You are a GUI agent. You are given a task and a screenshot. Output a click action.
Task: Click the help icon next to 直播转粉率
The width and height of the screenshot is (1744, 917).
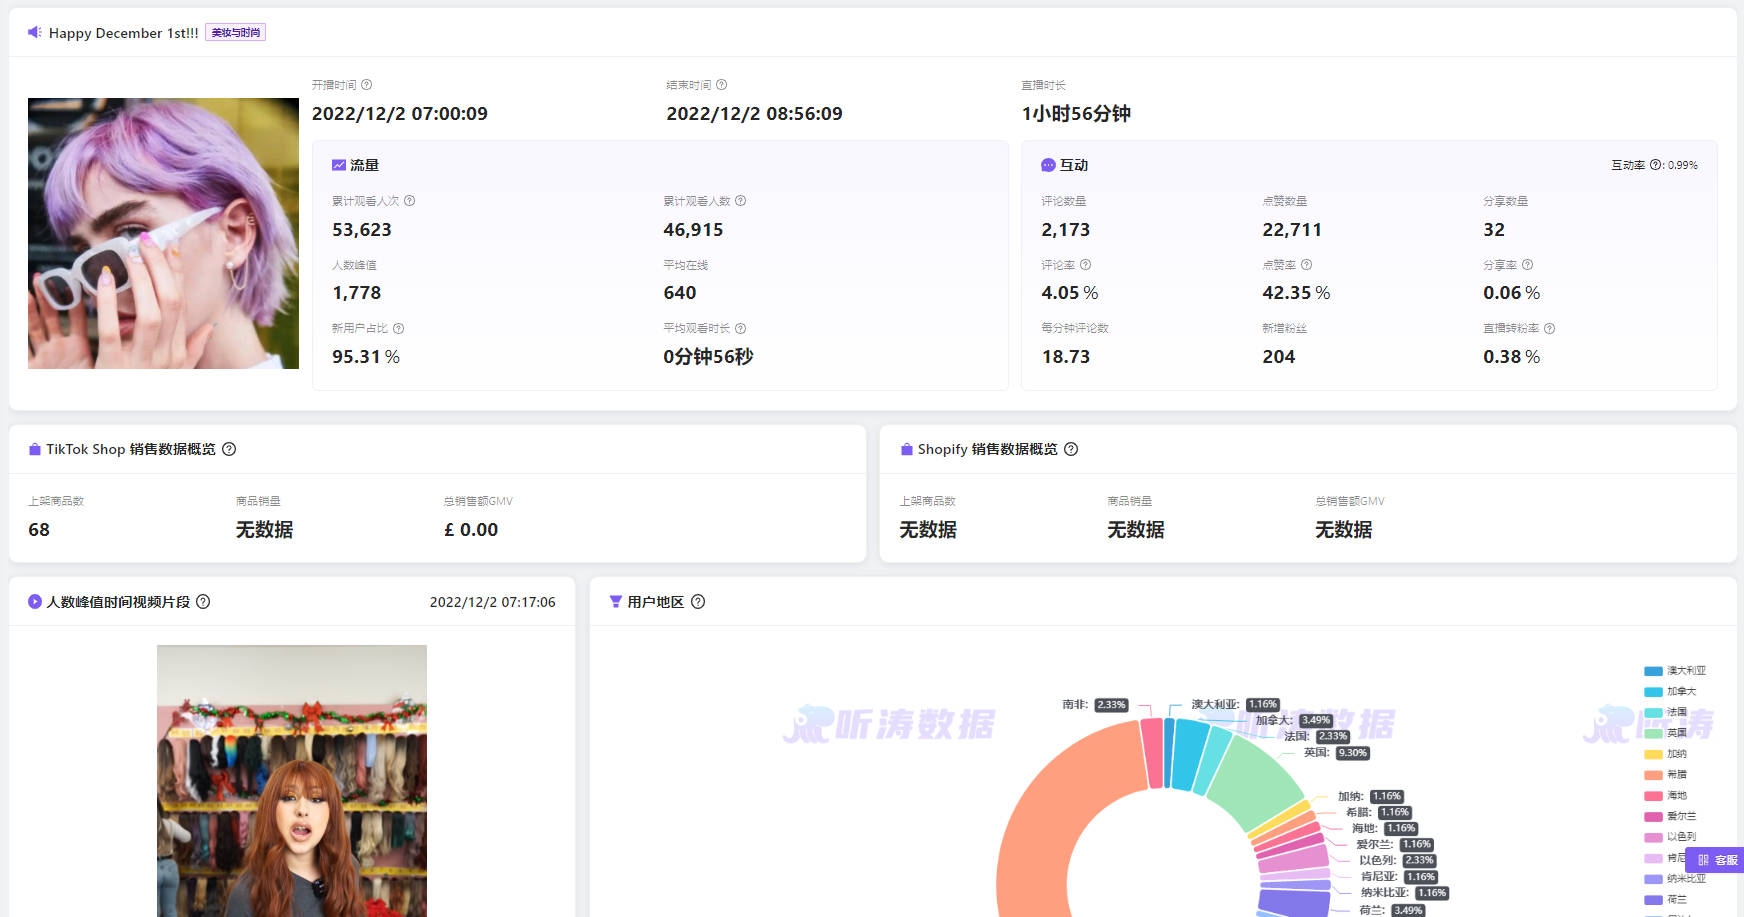point(1549,328)
